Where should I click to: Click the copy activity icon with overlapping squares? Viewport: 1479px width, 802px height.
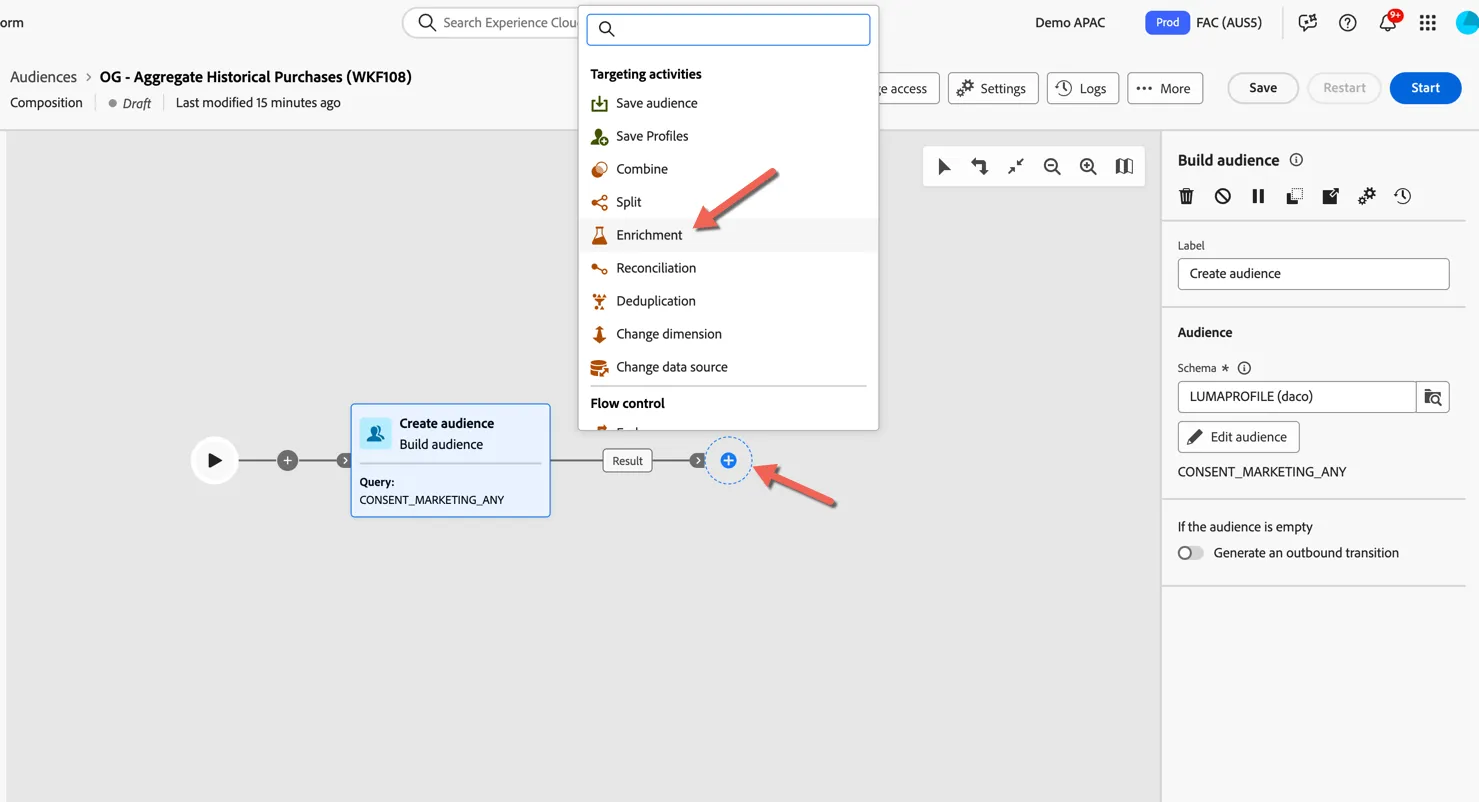coord(1294,196)
